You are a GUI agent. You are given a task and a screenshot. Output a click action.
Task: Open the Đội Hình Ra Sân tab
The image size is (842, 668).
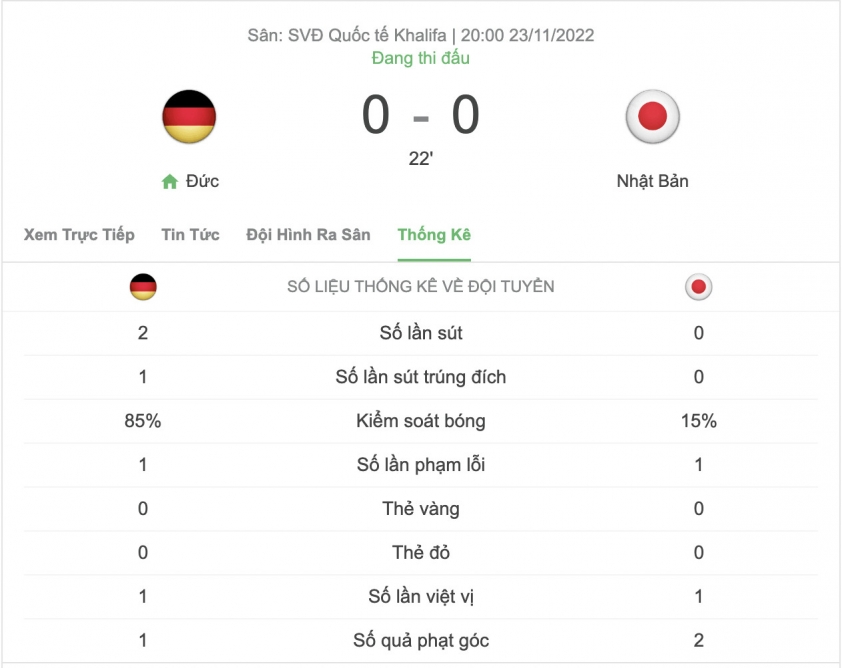click(x=308, y=235)
